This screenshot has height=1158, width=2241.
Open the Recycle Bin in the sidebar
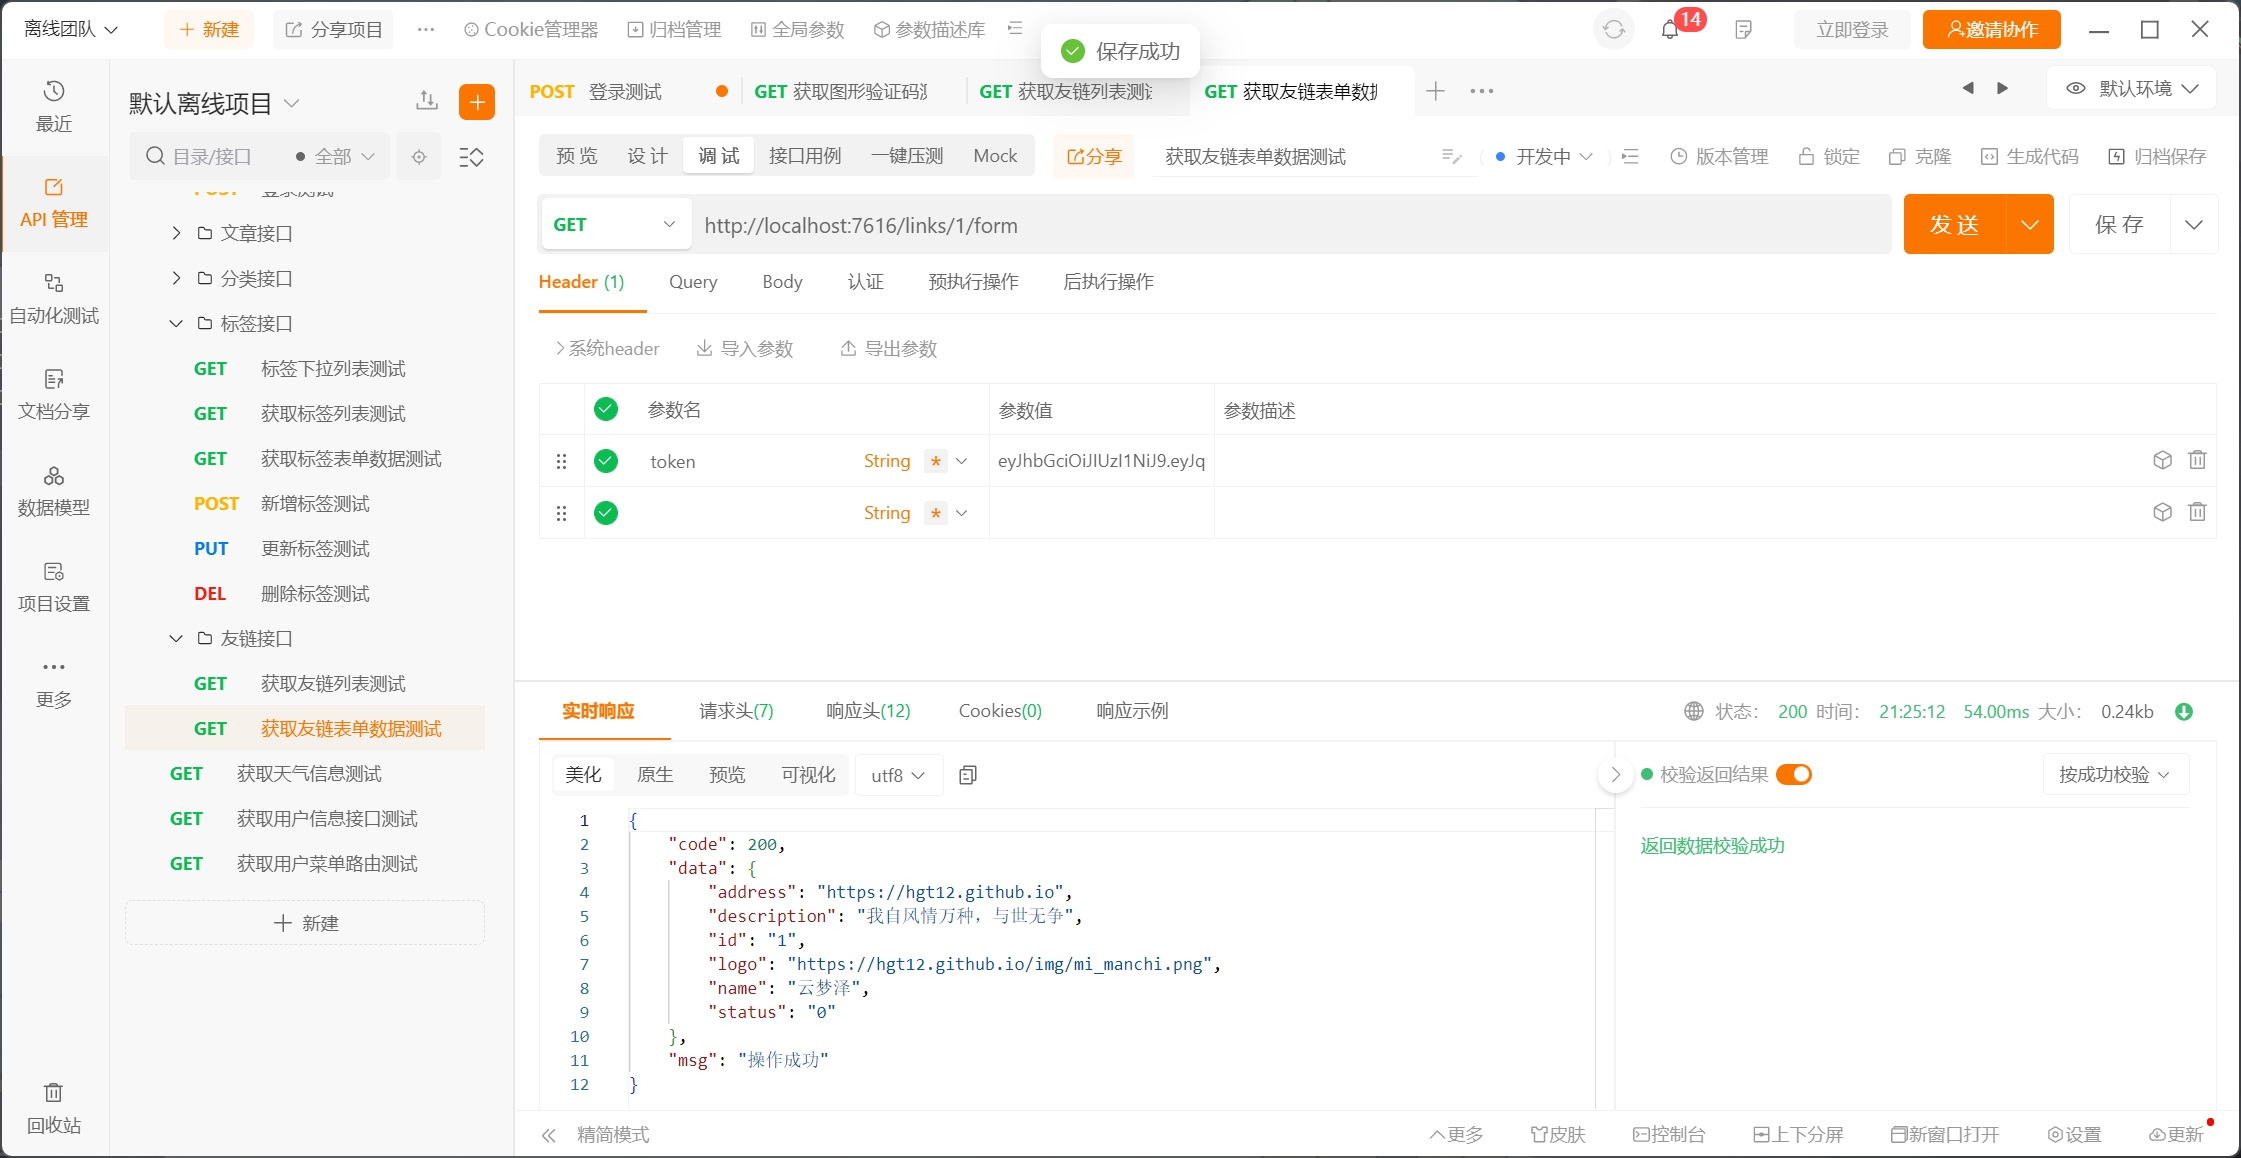point(54,1107)
